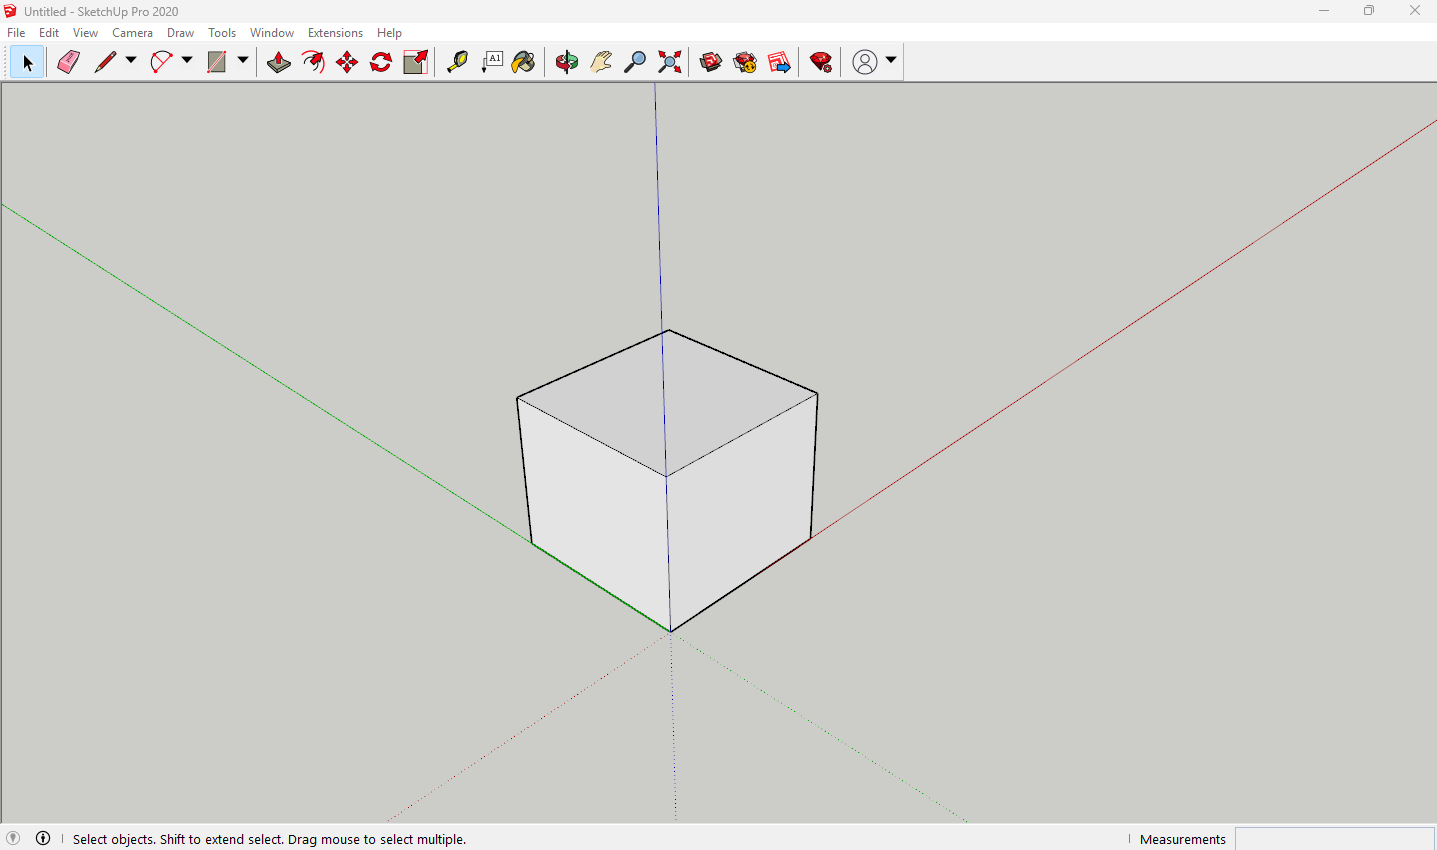Select the Eraser tool
1437x850 pixels.
[x=68, y=61]
